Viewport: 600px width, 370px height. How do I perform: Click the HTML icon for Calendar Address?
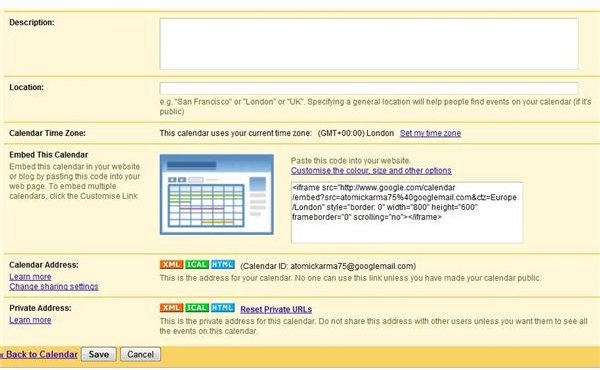pyautogui.click(x=223, y=265)
